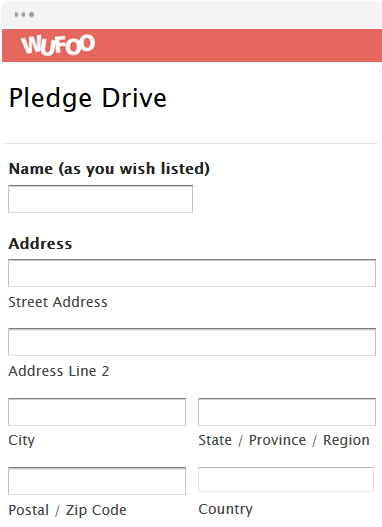Select the Address Line 2 text field
The width and height of the screenshot is (382, 527).
(x=192, y=342)
